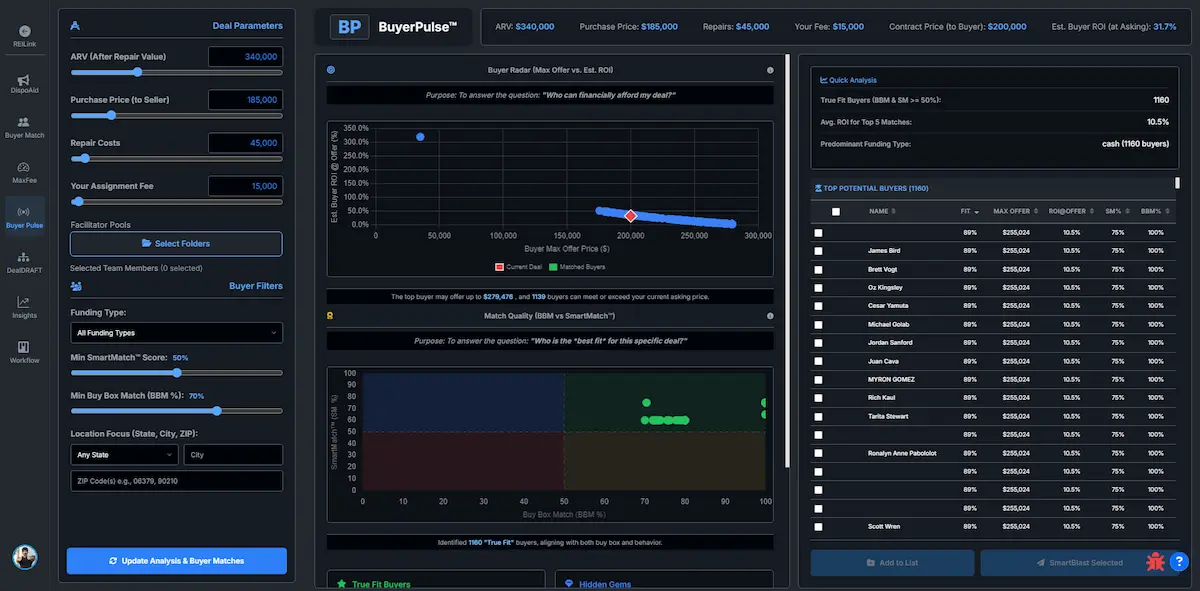Open the MaxFee gauge icon
Screen dimensions: 1200x591
click(x=24, y=167)
